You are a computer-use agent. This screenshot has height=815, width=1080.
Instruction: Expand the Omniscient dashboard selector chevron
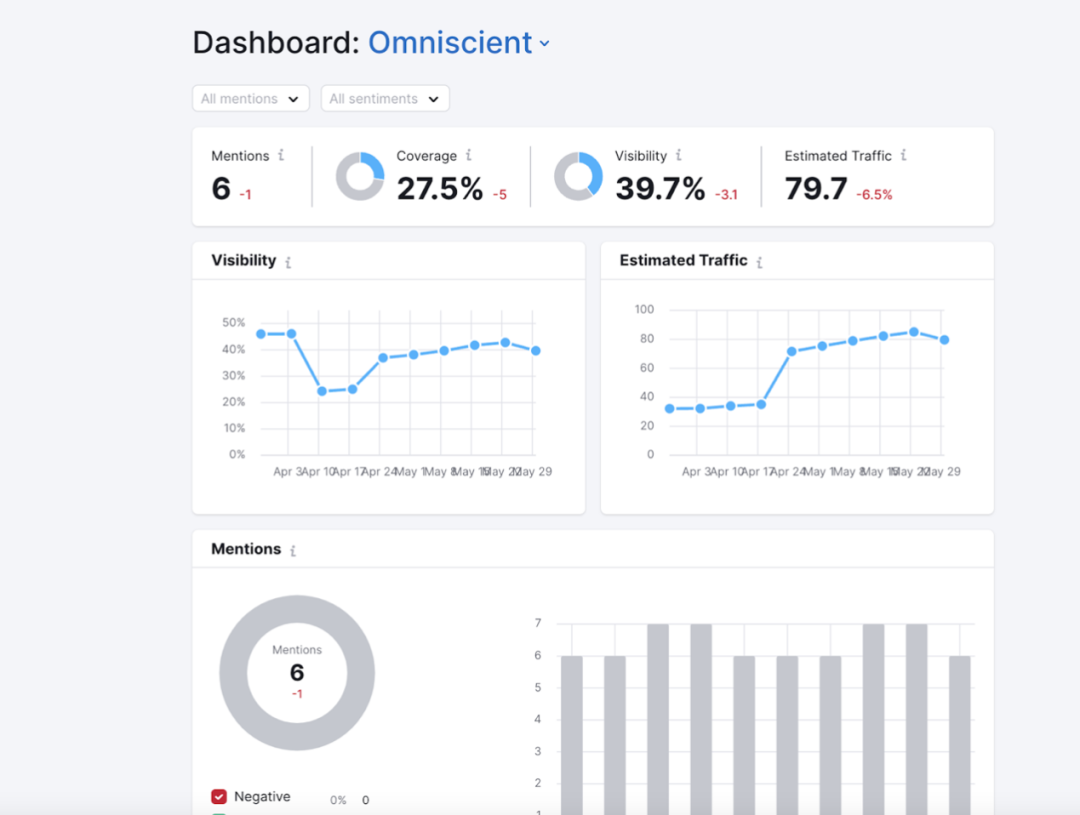545,44
